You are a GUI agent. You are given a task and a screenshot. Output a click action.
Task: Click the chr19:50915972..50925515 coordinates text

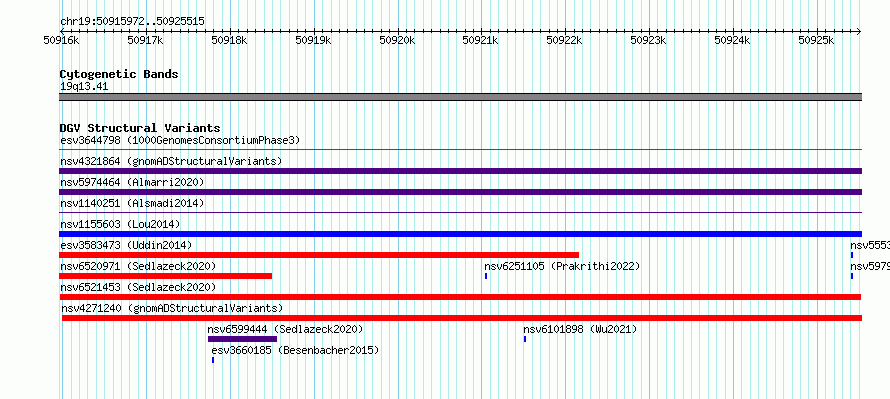click(132, 22)
